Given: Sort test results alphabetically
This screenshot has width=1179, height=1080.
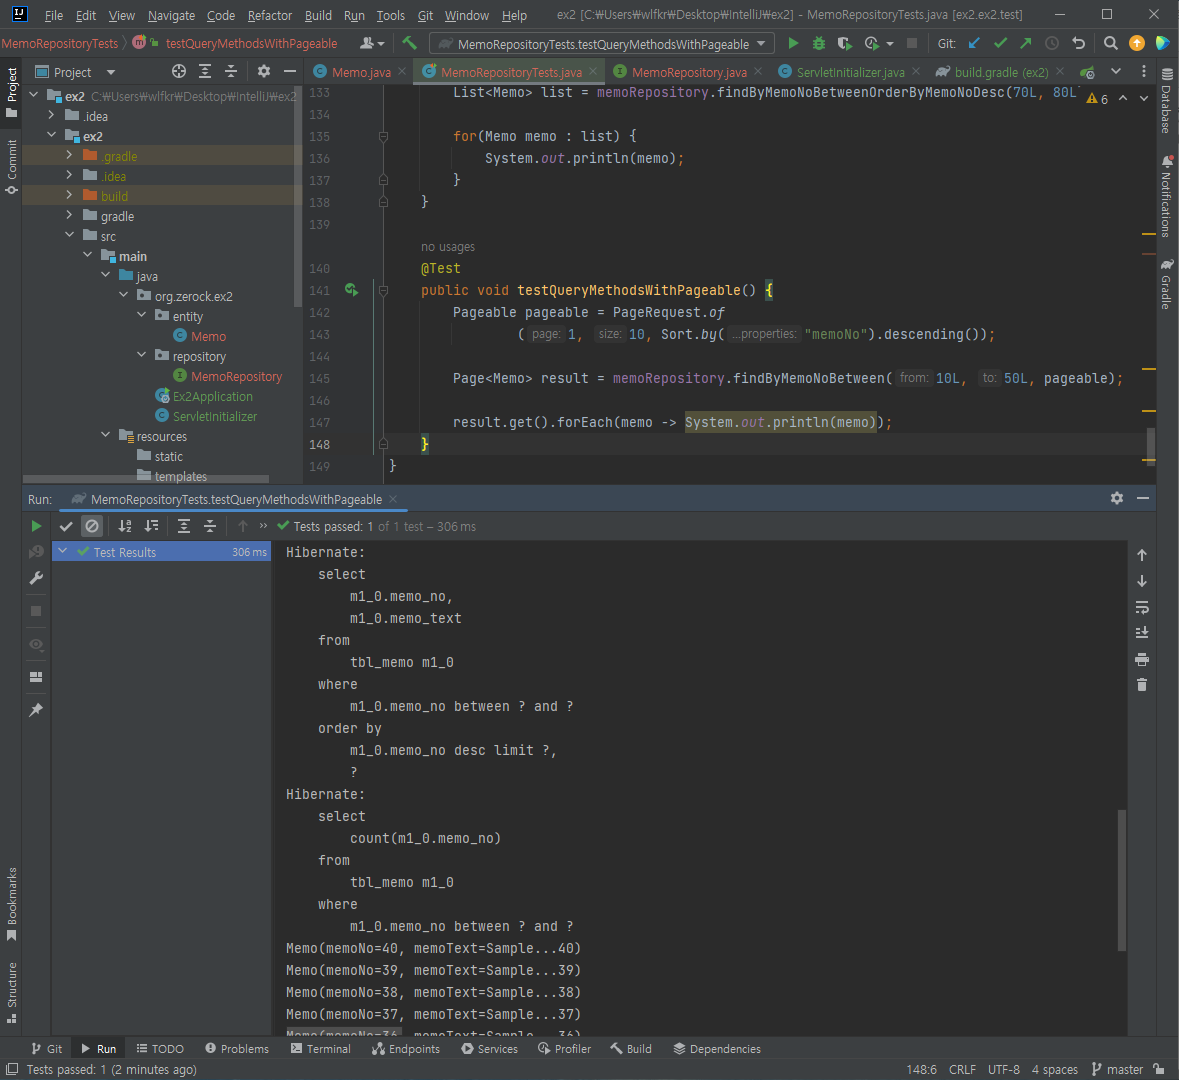Looking at the screenshot, I should 125,526.
